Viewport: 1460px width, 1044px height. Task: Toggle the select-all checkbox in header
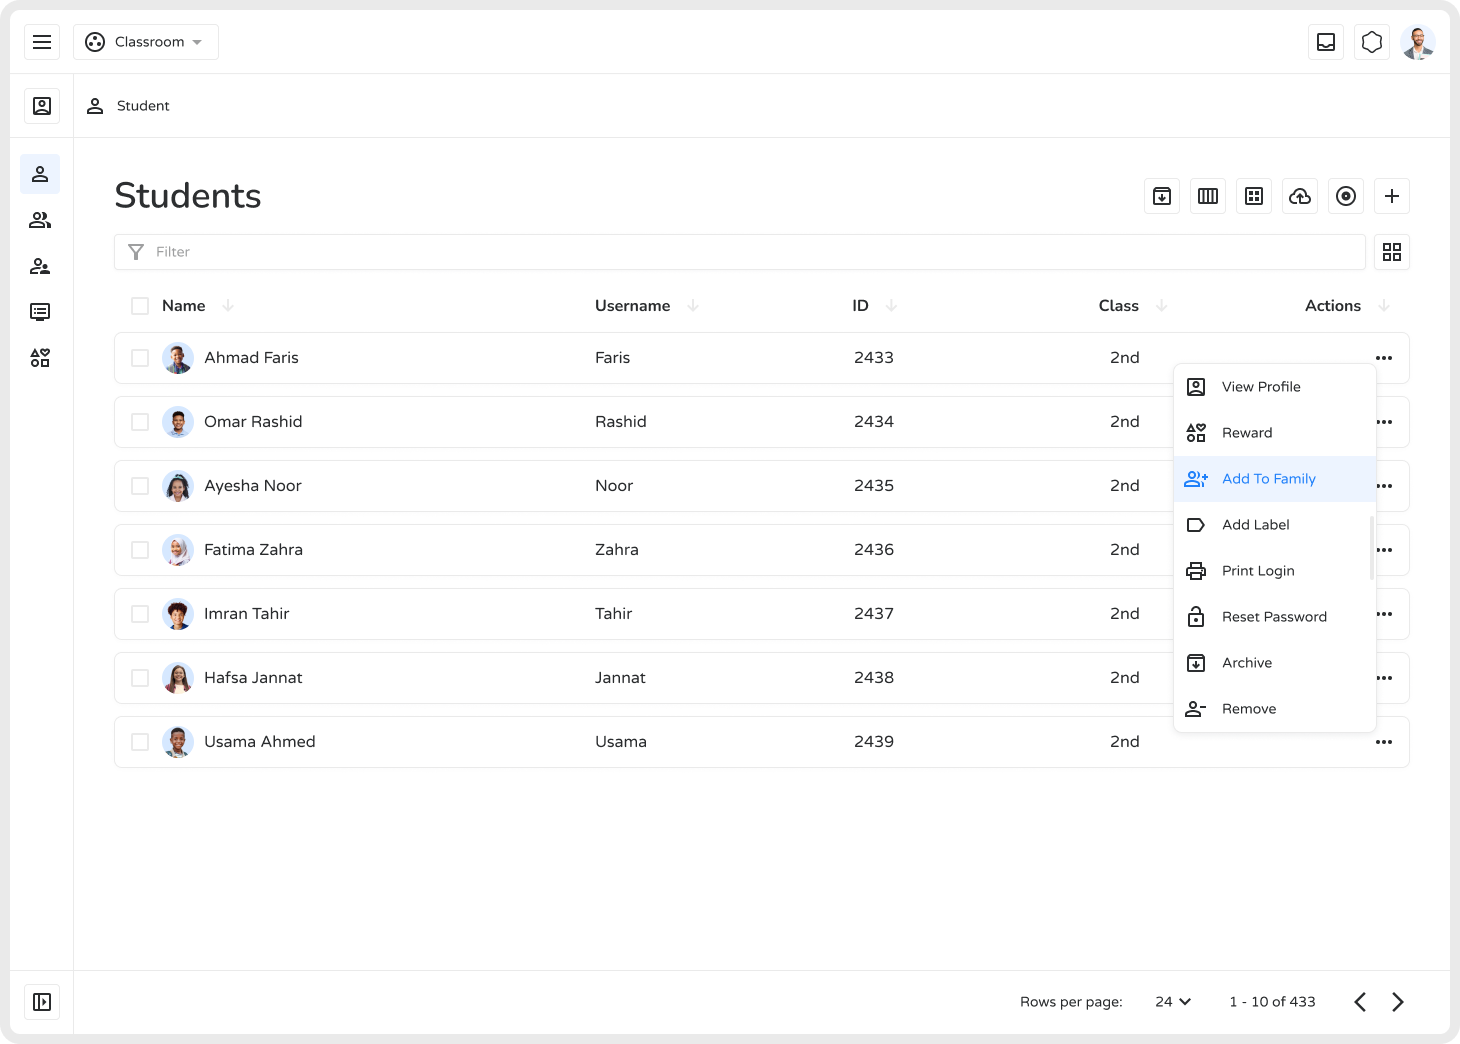pyautogui.click(x=140, y=306)
